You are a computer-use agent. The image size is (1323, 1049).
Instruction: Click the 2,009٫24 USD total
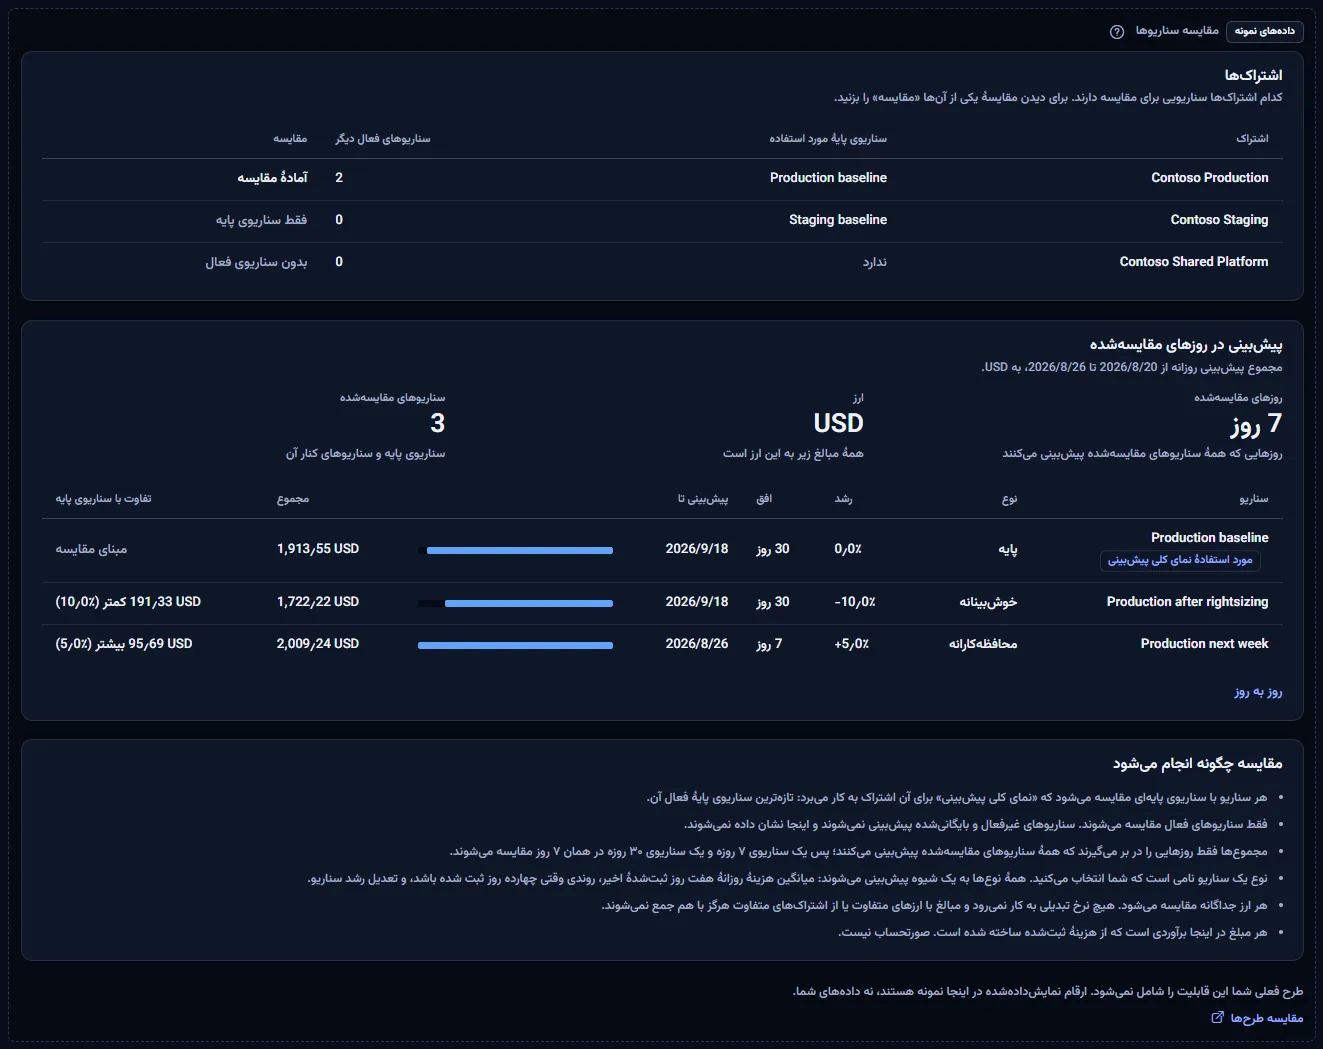click(x=318, y=644)
